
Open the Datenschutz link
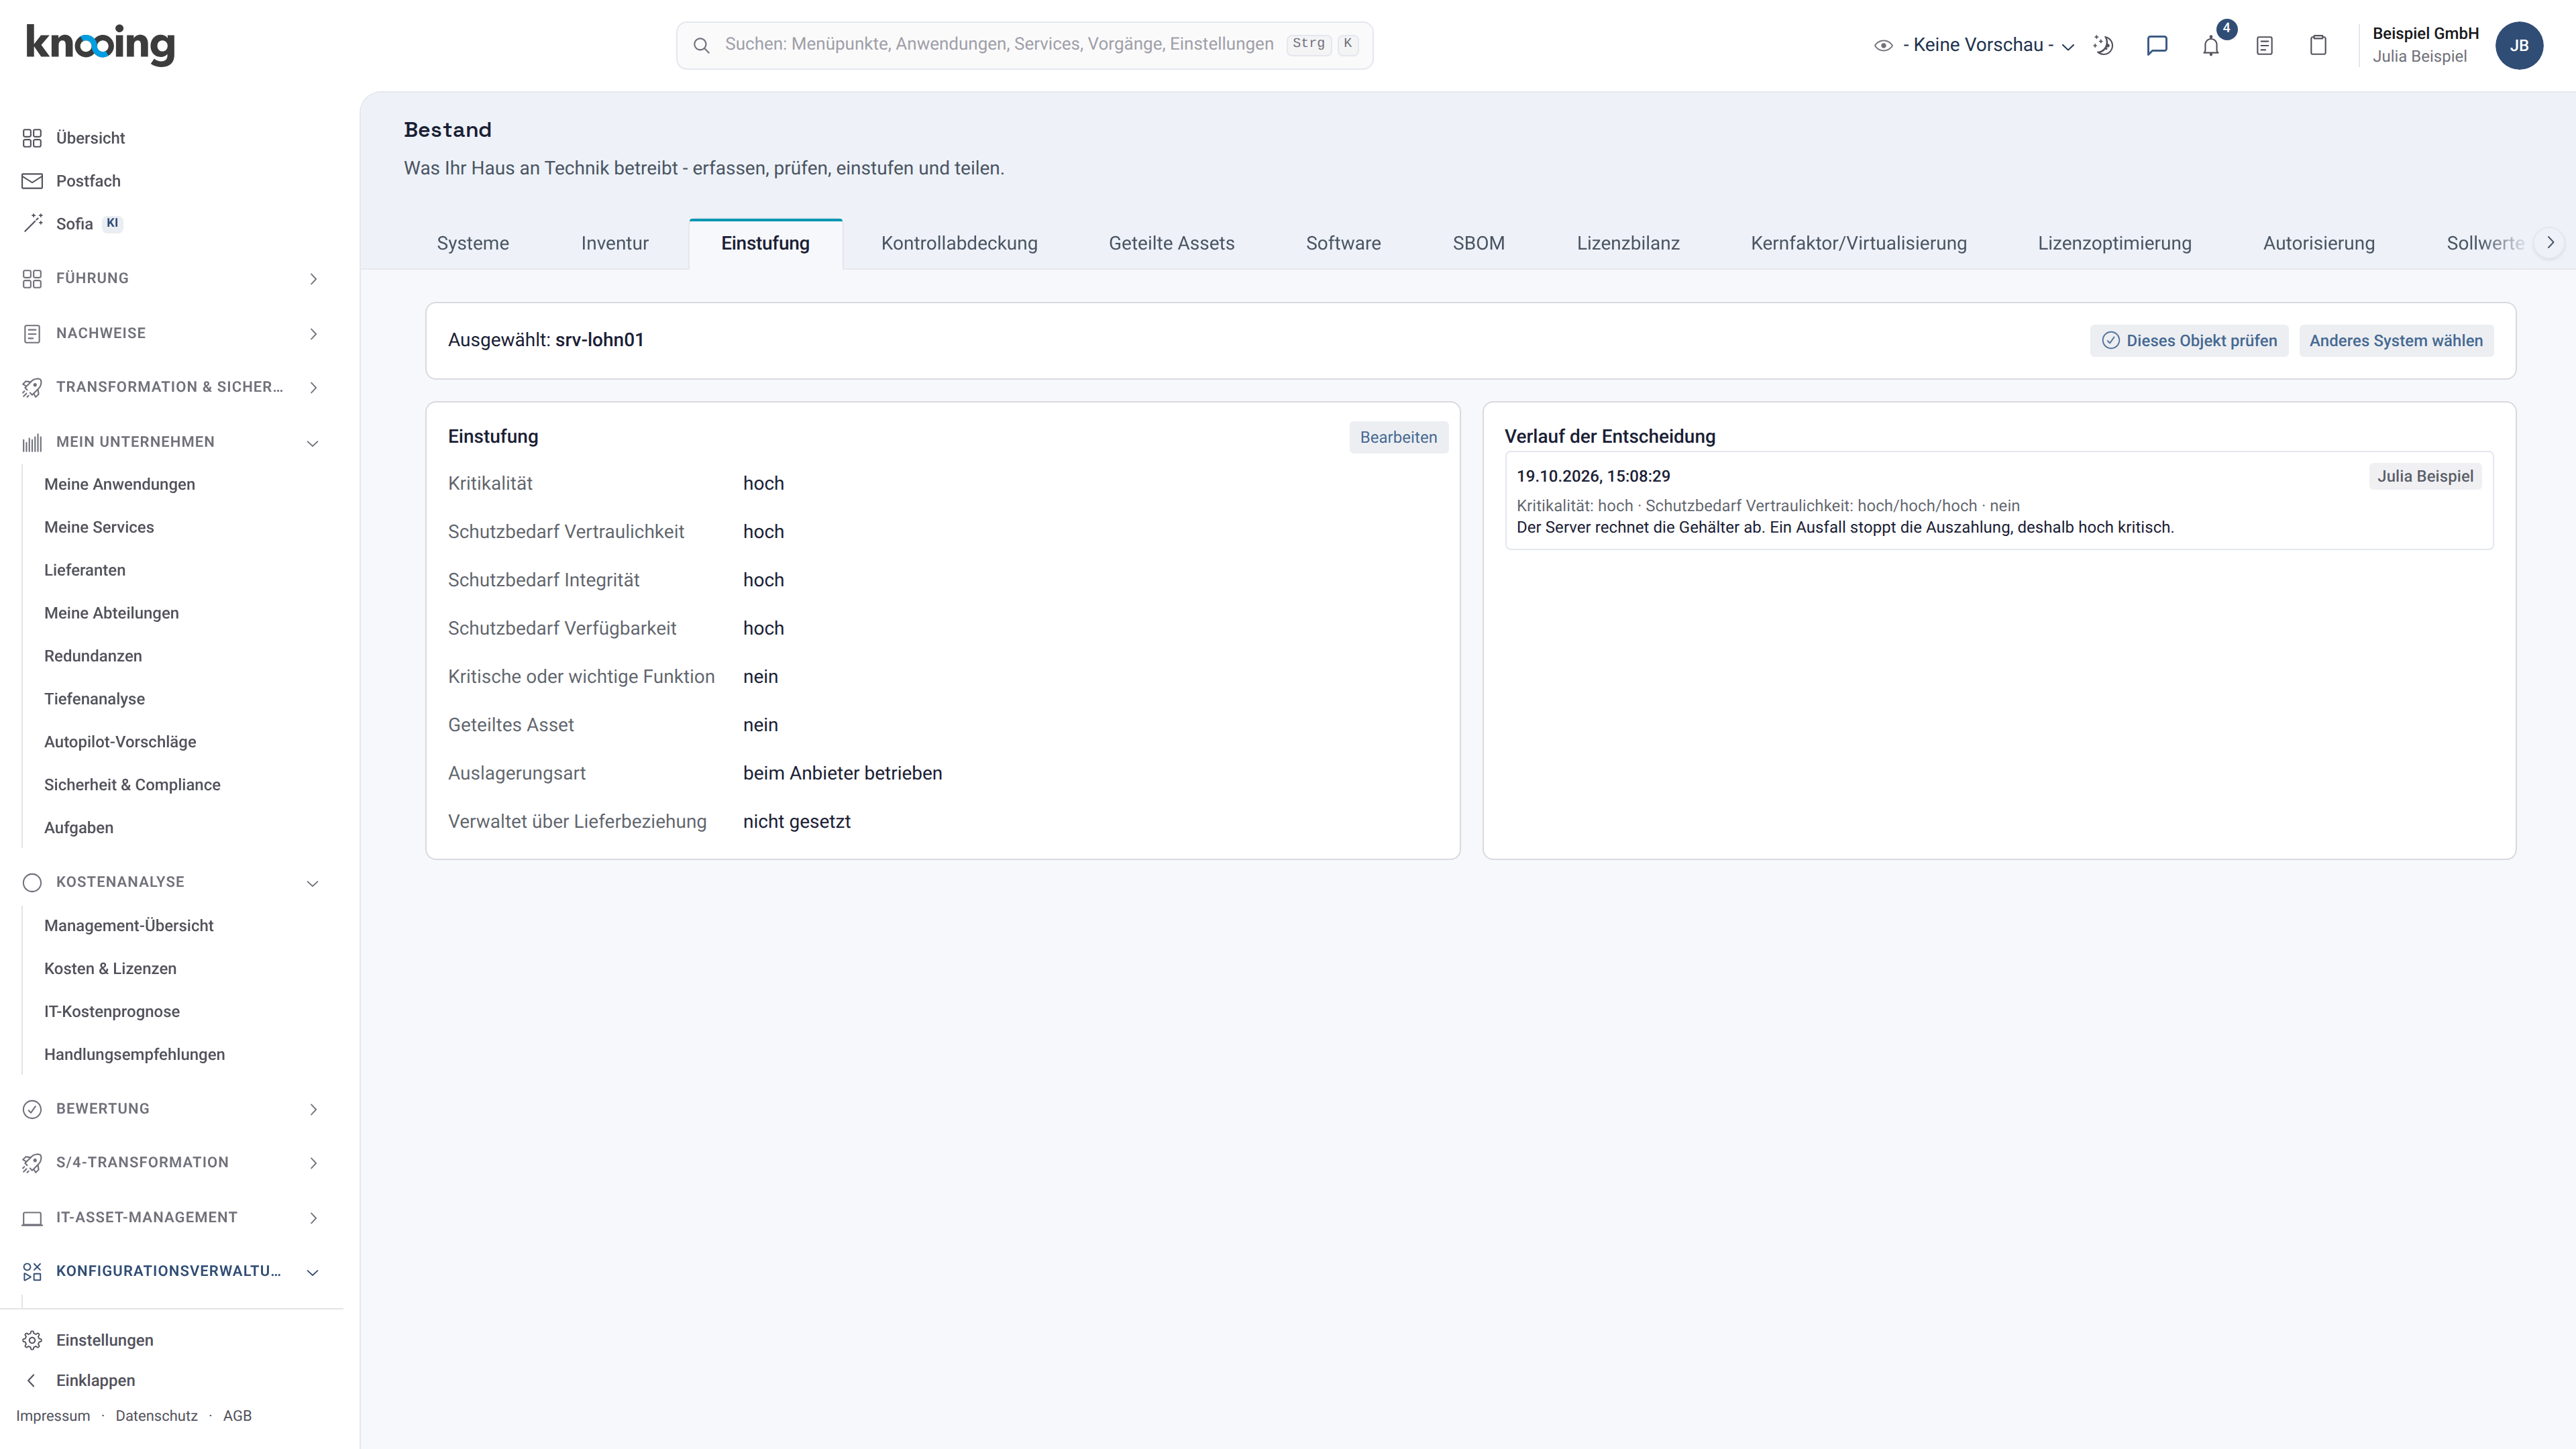tap(156, 1416)
